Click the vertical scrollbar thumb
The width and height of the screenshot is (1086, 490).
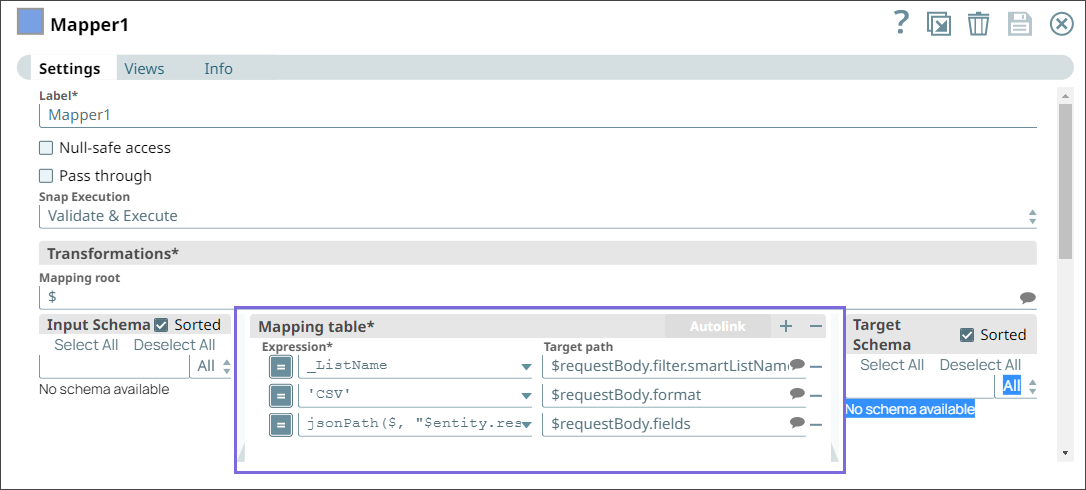[1066, 182]
